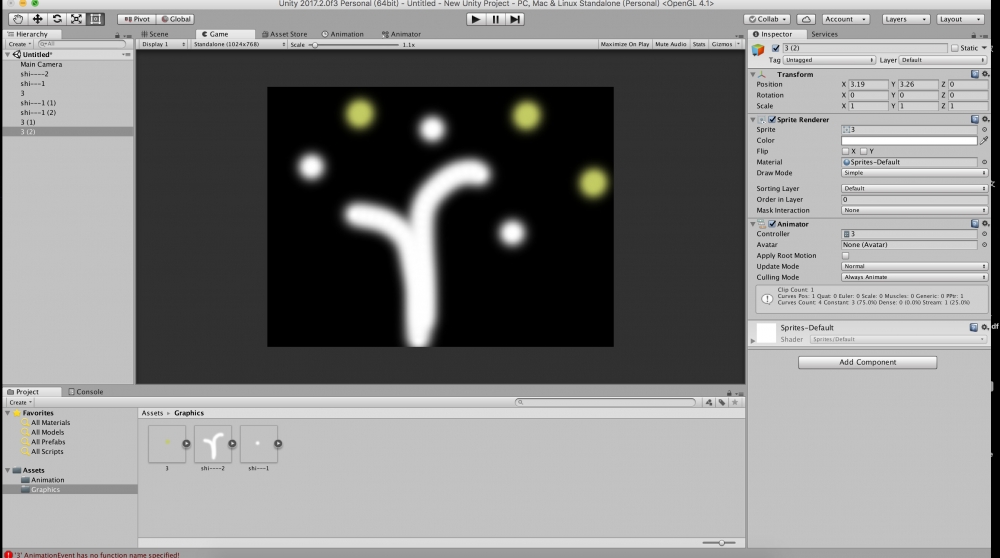This screenshot has height=558, width=1000.
Task: Select the Rotate tool
Action: point(56,19)
